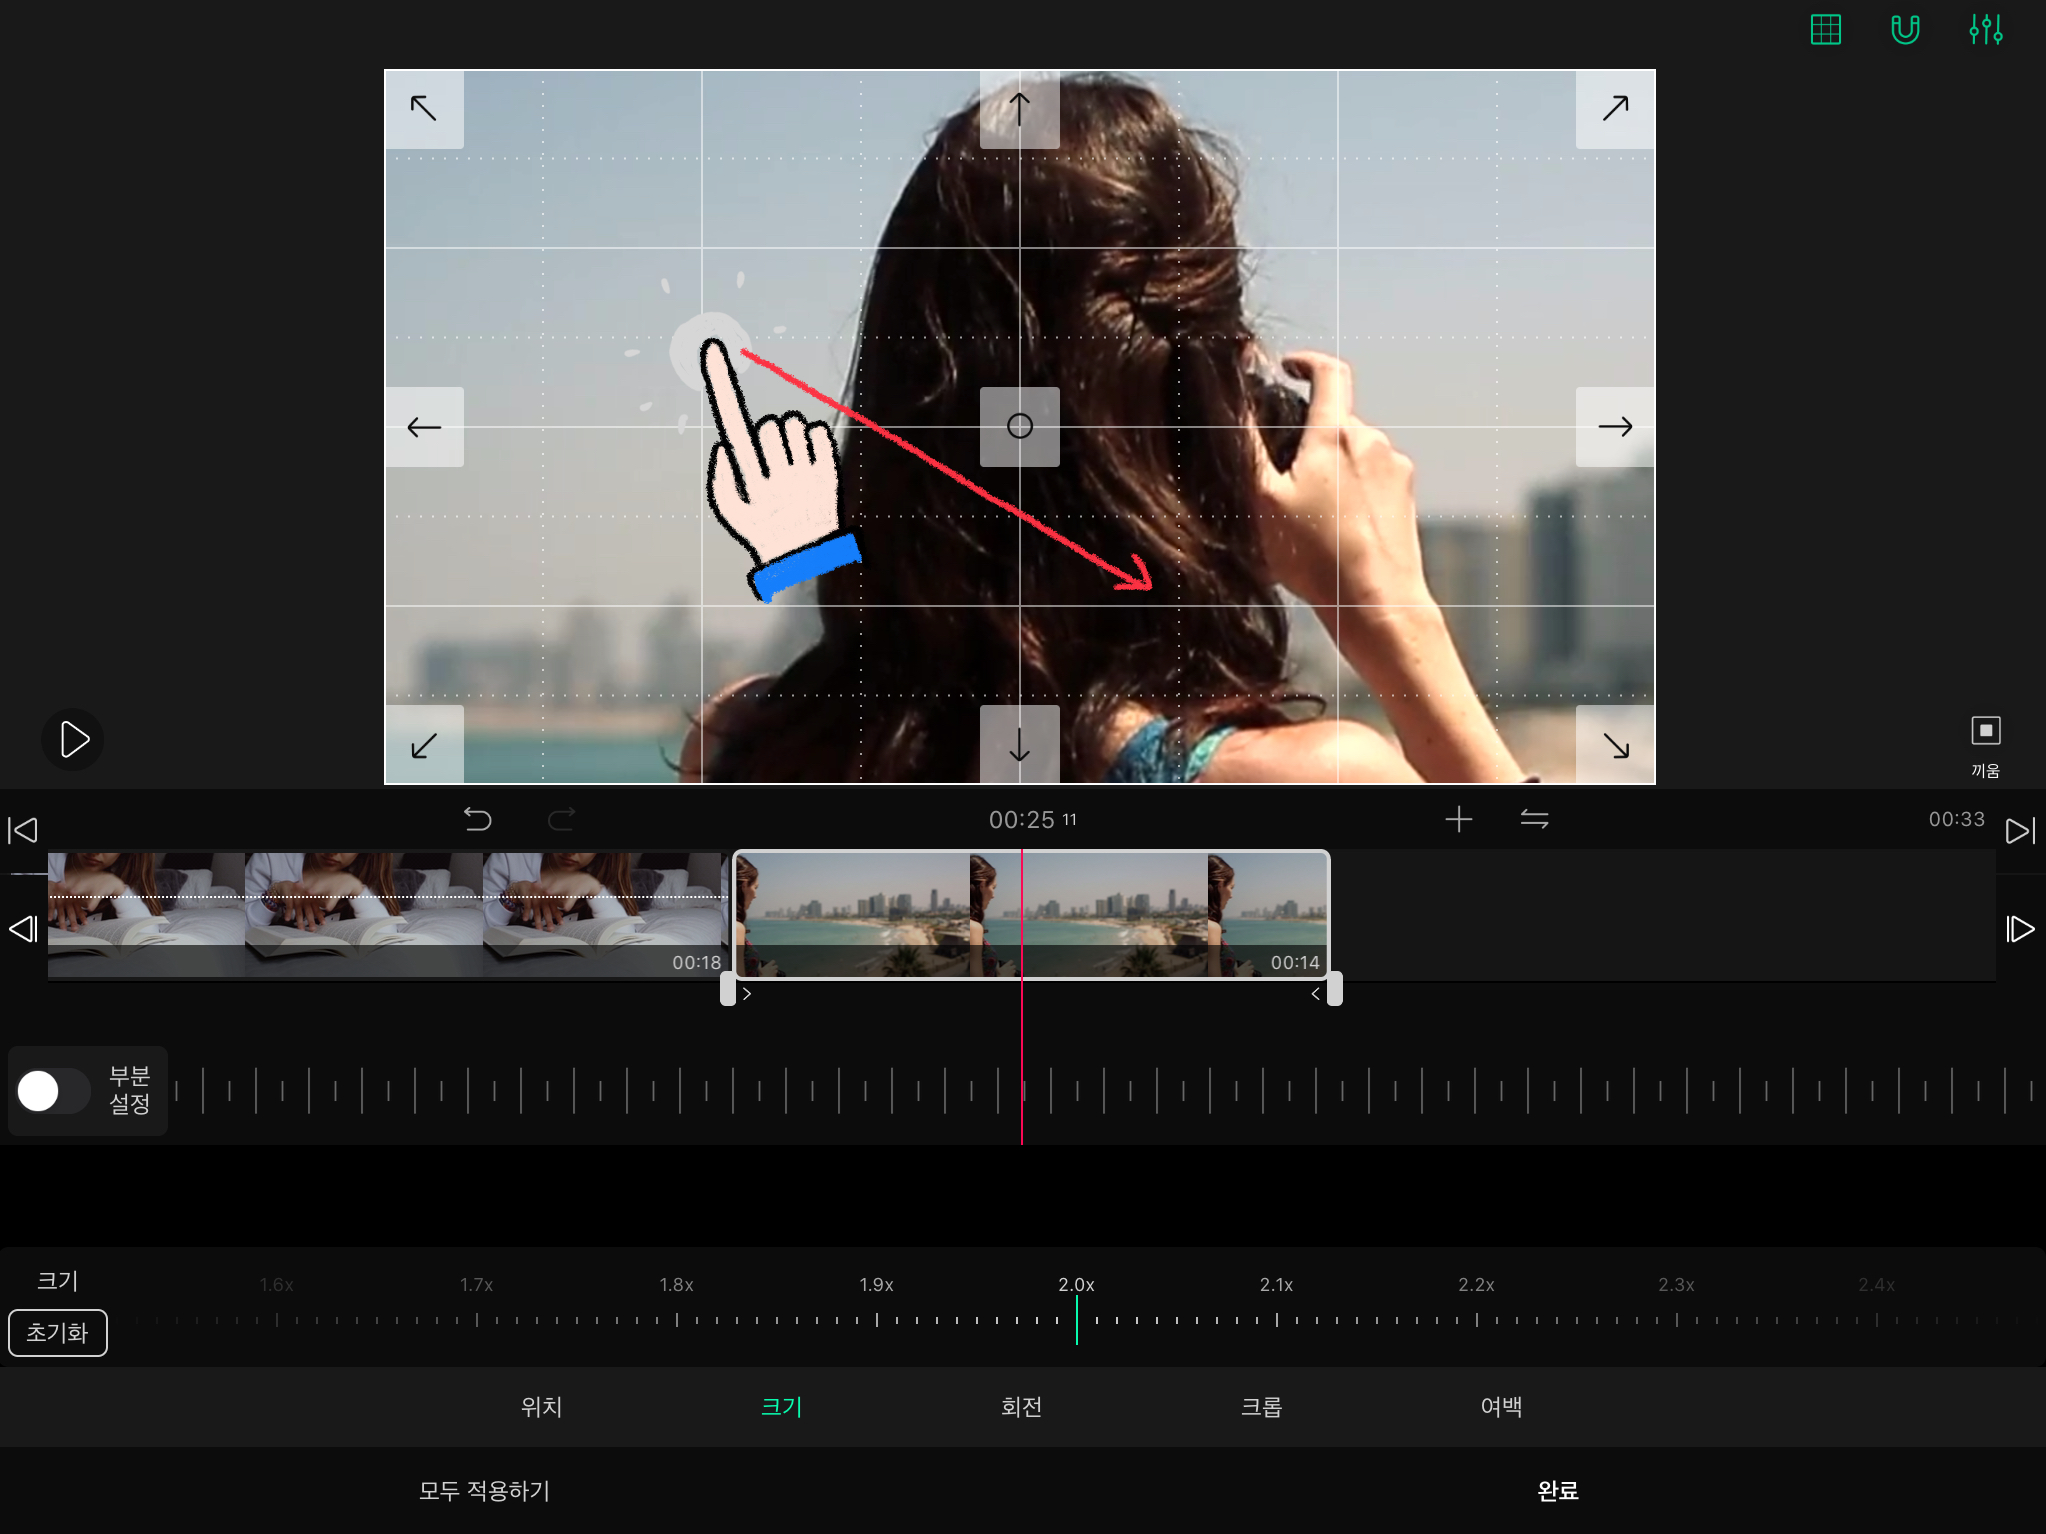This screenshot has width=2046, height=1534.
Task: Tap the 완료 done button
Action: tap(1557, 1491)
